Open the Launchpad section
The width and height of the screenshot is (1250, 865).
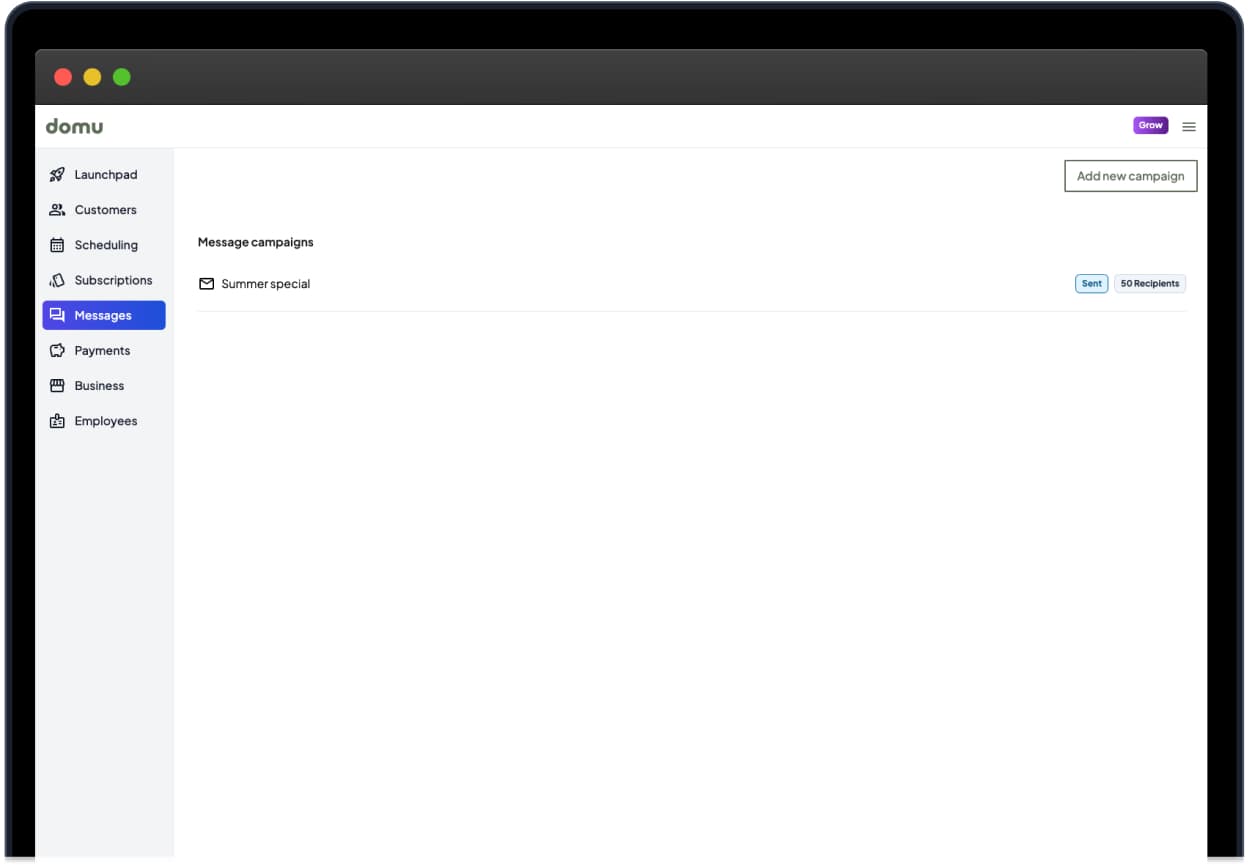pos(104,174)
